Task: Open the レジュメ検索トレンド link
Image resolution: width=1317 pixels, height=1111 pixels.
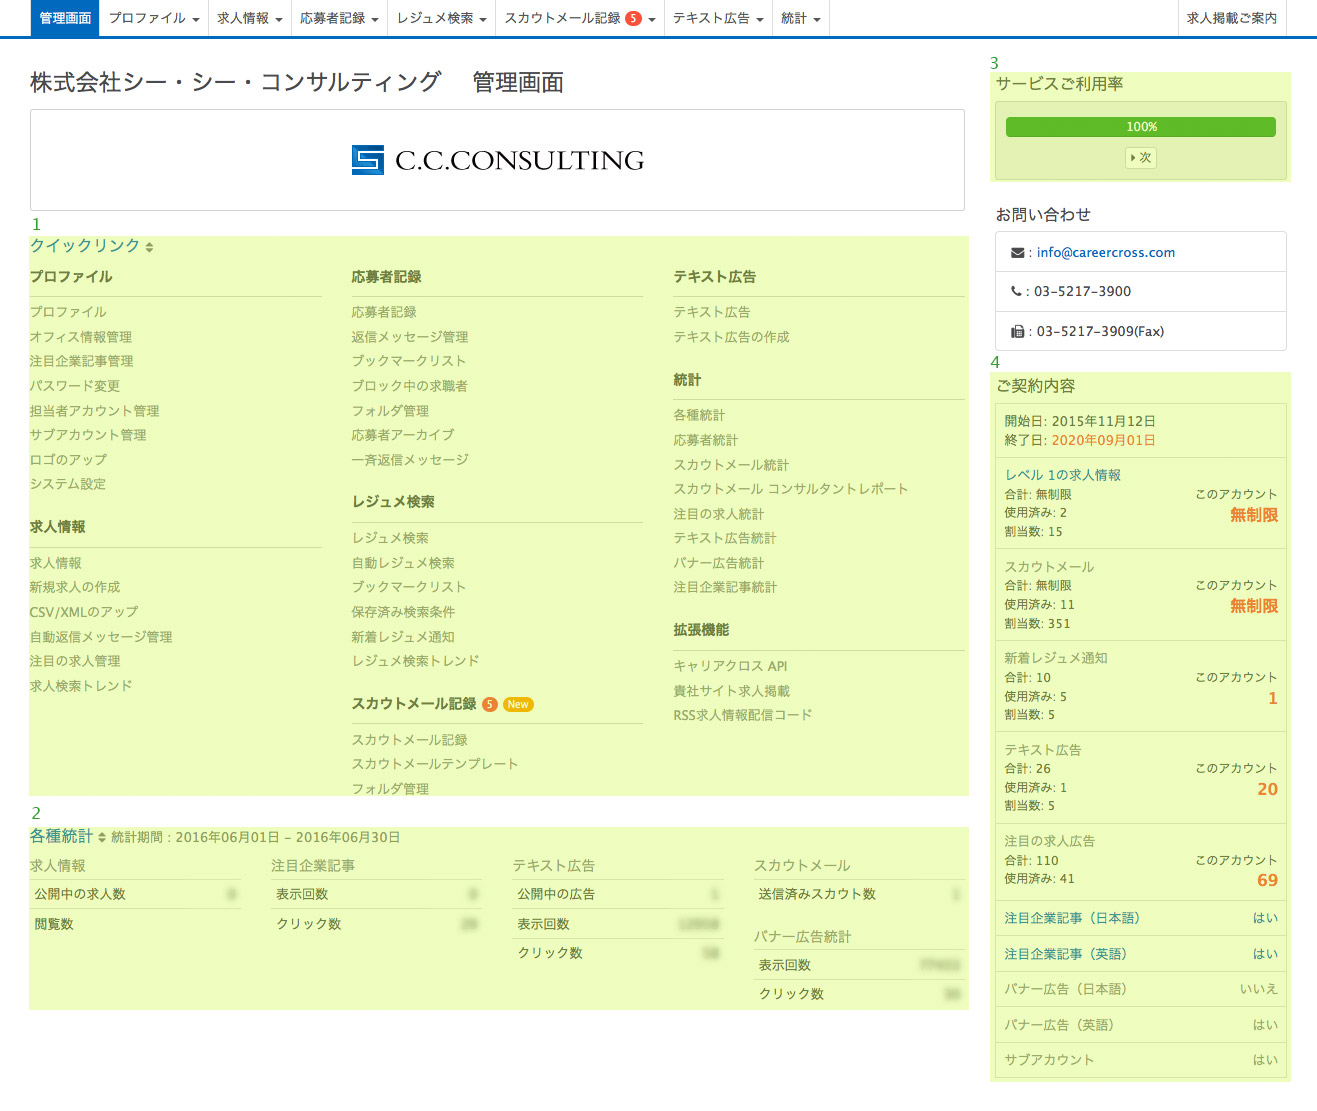Action: (x=416, y=662)
